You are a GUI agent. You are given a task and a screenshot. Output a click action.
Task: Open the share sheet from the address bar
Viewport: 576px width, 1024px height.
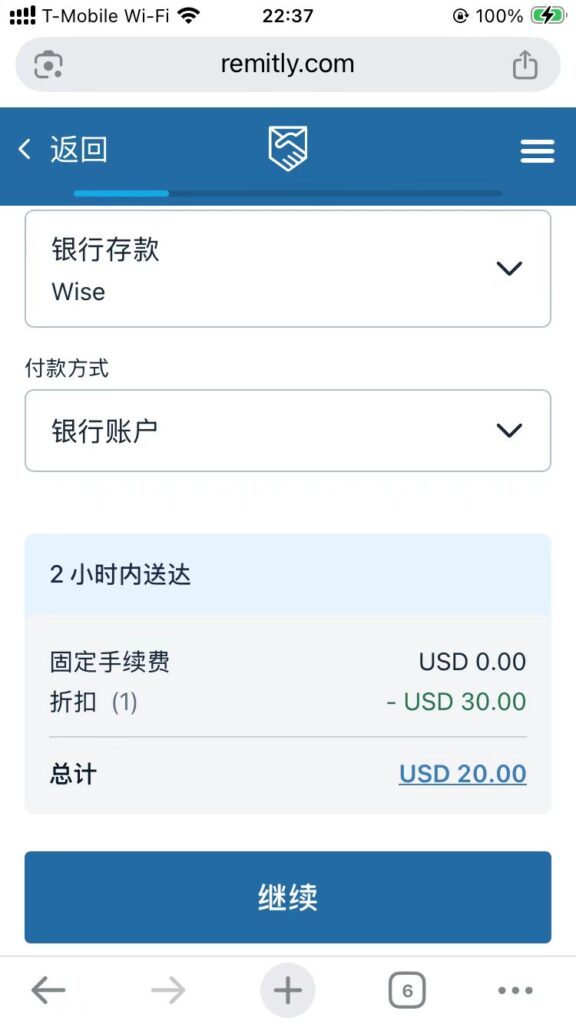coord(525,63)
